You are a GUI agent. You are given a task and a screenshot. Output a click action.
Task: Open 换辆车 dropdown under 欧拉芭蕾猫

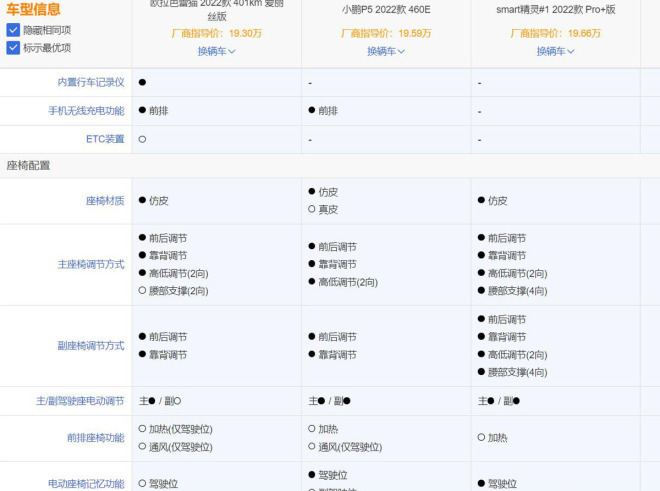click(x=217, y=51)
